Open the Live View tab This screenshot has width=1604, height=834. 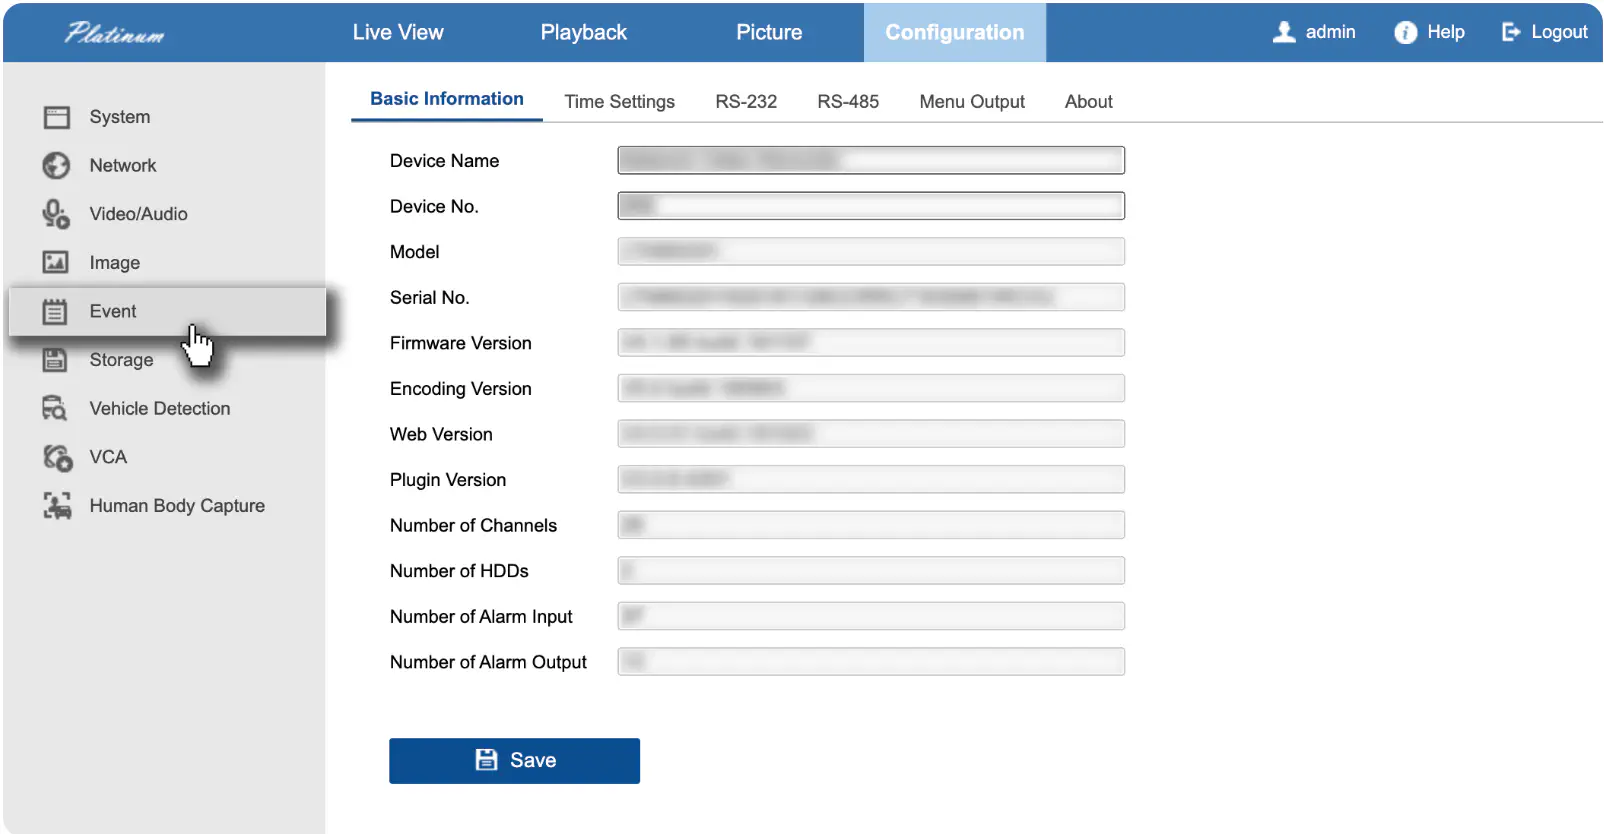point(398,32)
